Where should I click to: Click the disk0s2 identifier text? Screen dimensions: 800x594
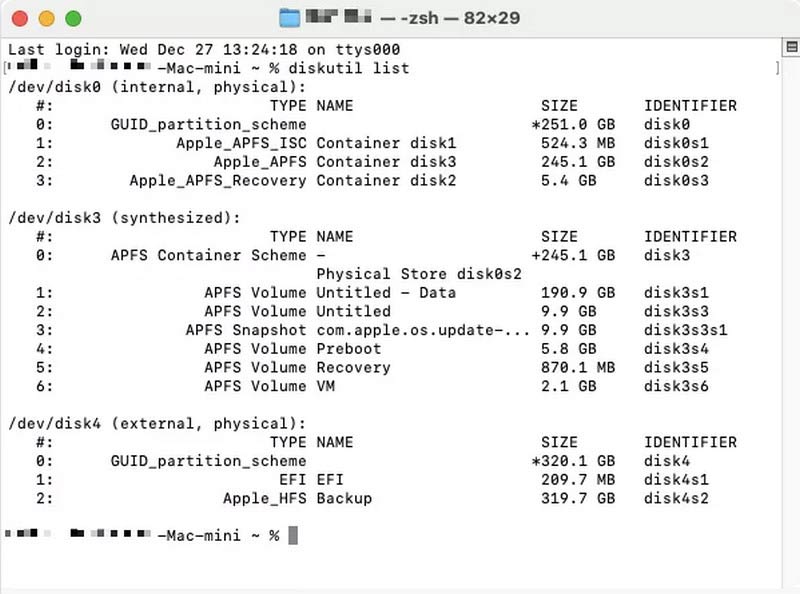click(676, 162)
